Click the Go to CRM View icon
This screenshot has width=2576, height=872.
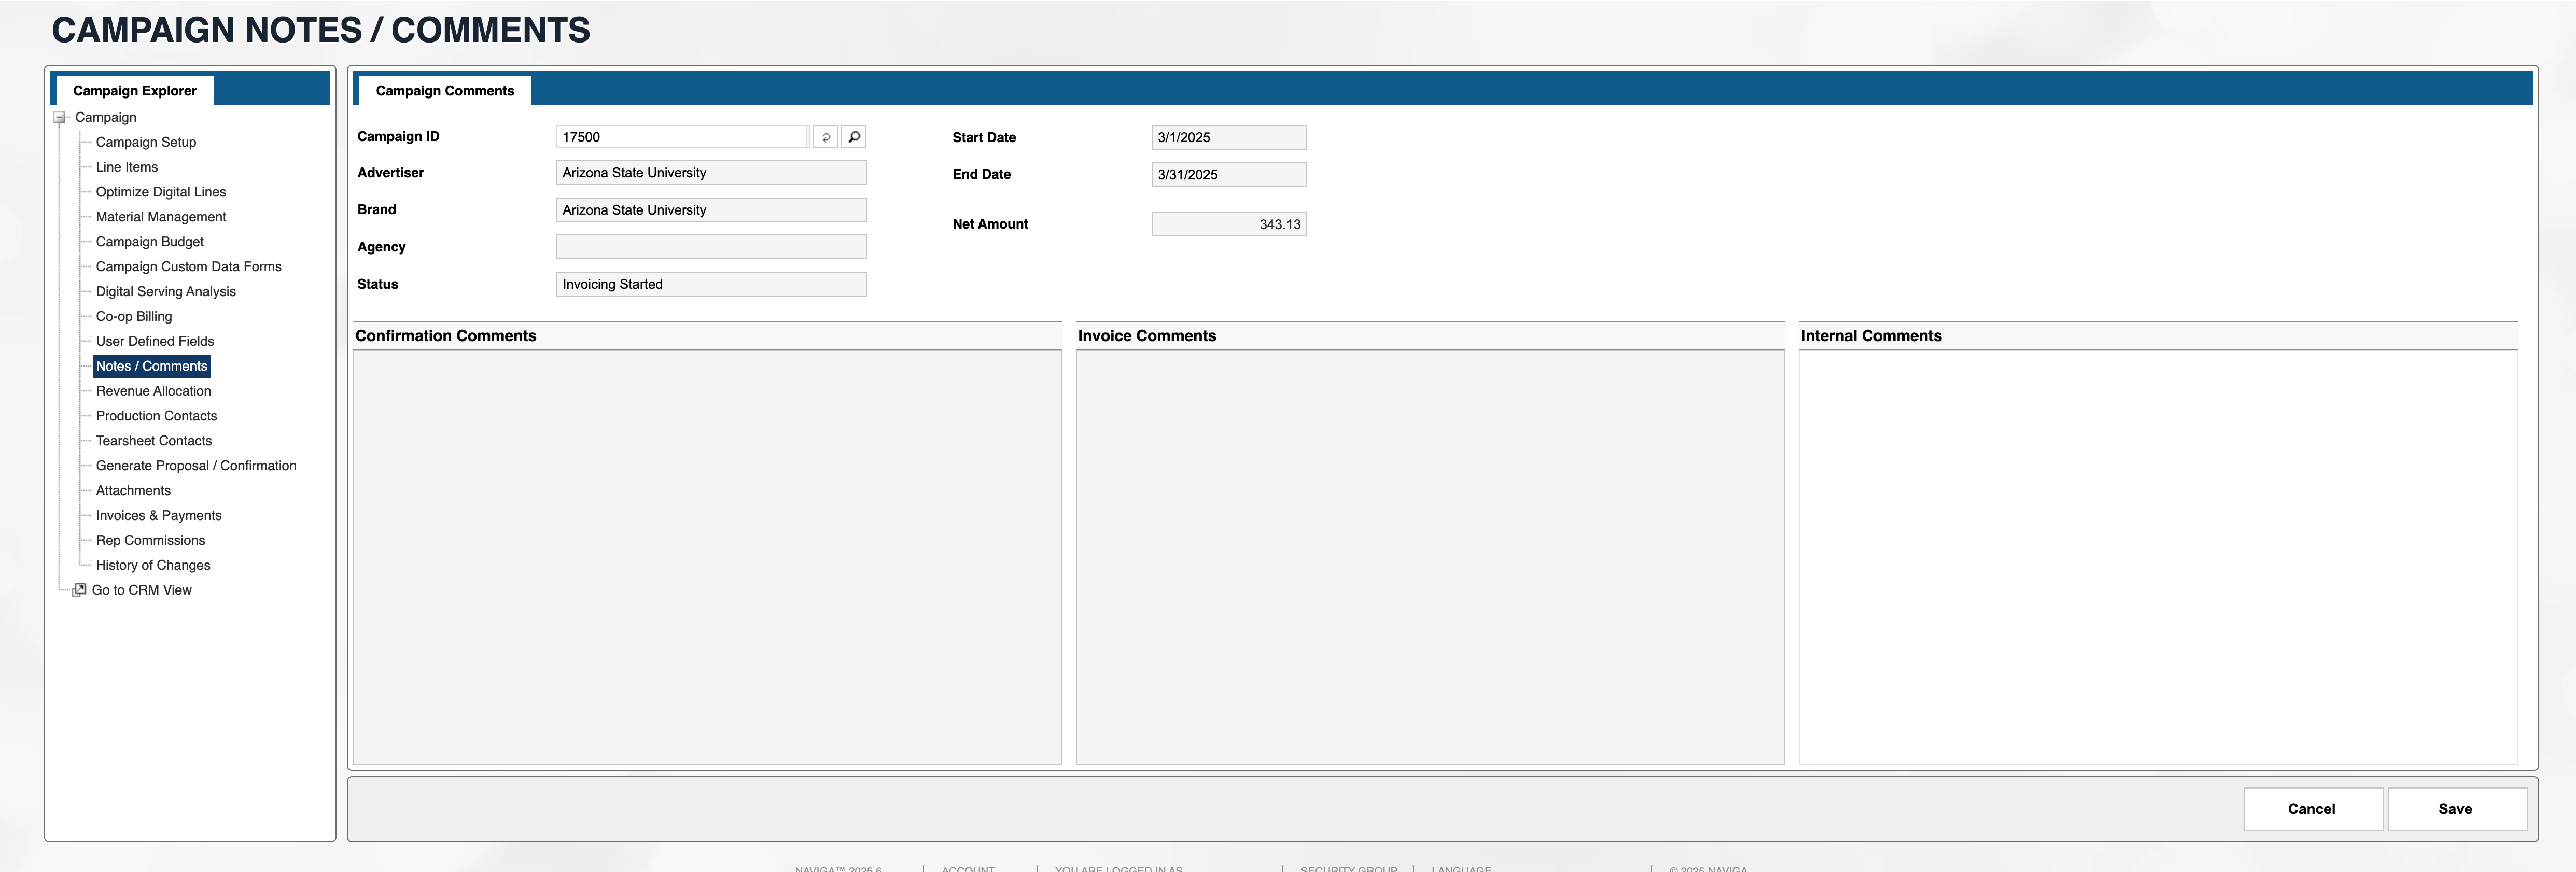point(79,590)
